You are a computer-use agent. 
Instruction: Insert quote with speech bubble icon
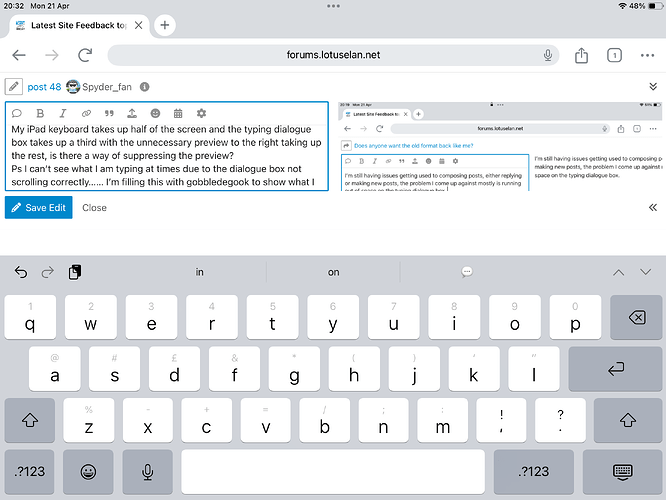tap(17, 113)
